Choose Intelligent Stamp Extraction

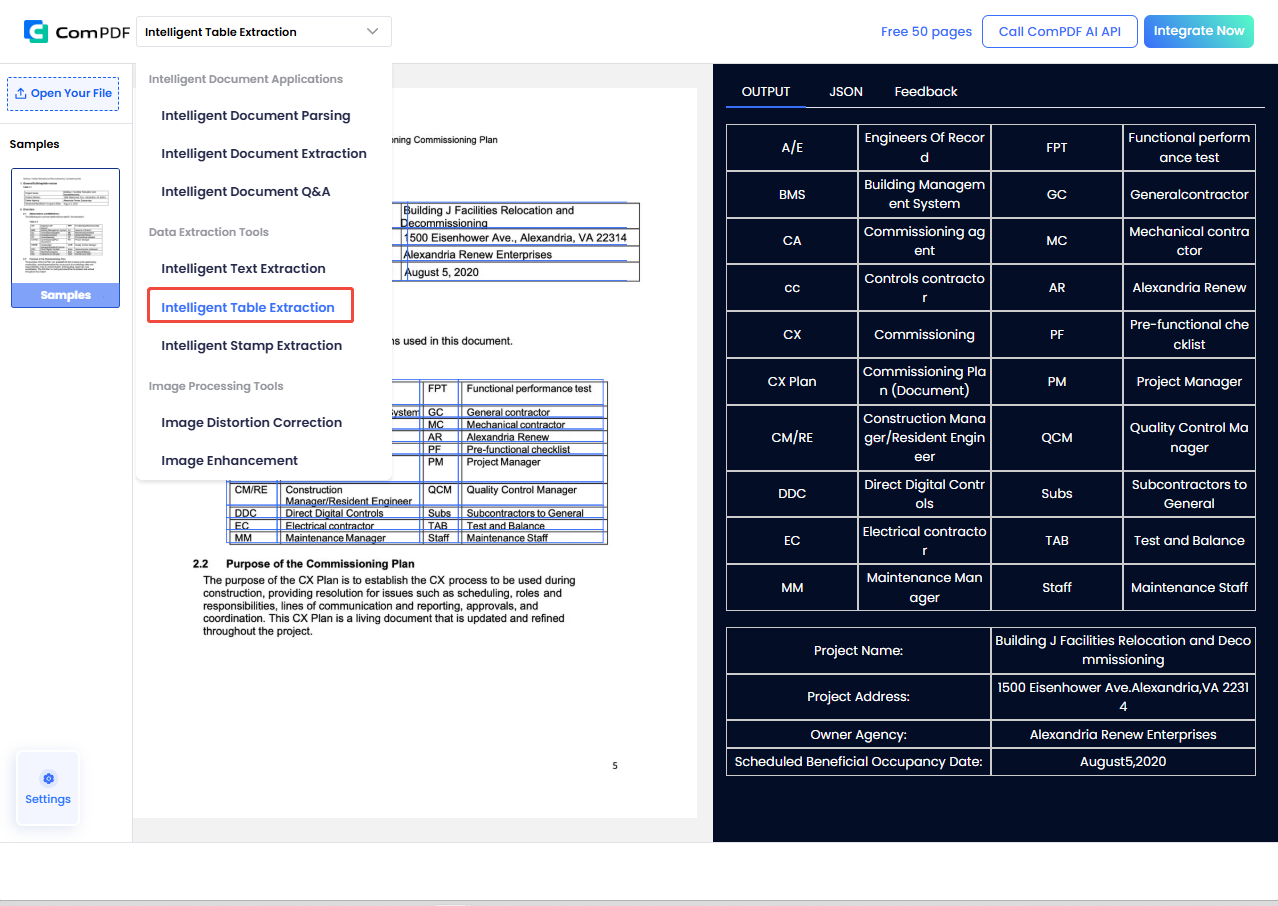click(253, 345)
